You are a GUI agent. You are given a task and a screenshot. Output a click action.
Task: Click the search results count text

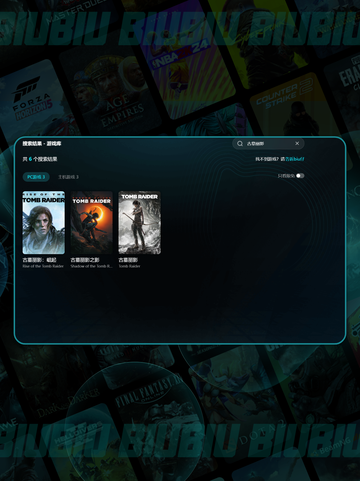[x=40, y=159]
